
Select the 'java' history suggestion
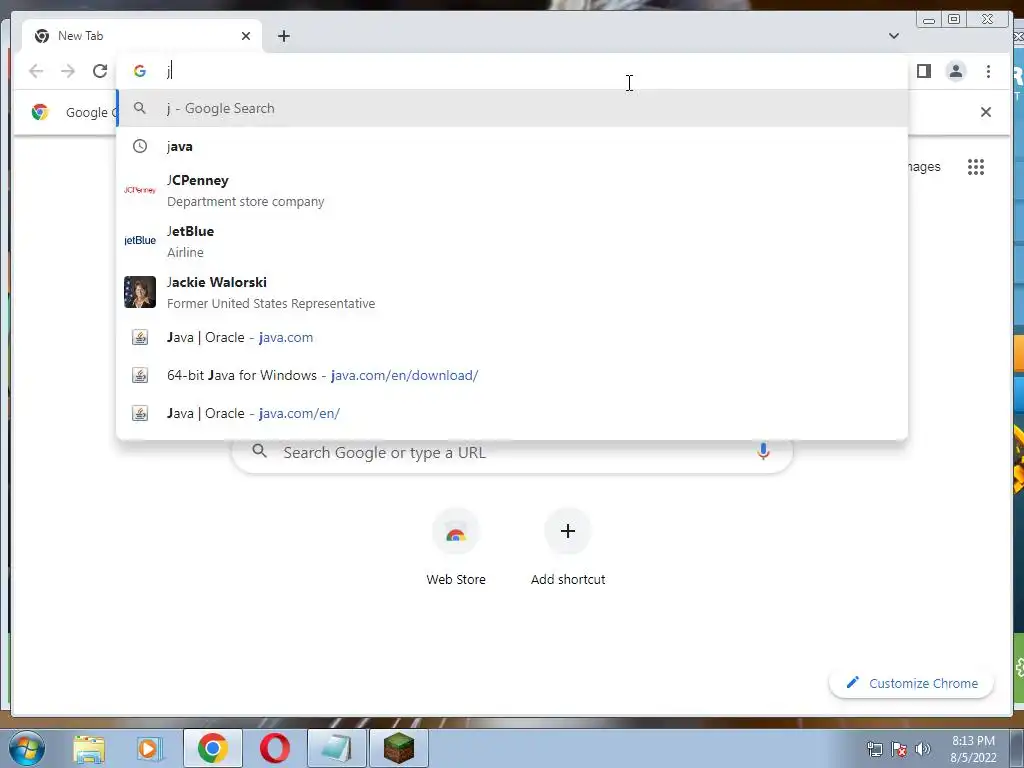pyautogui.click(x=512, y=146)
